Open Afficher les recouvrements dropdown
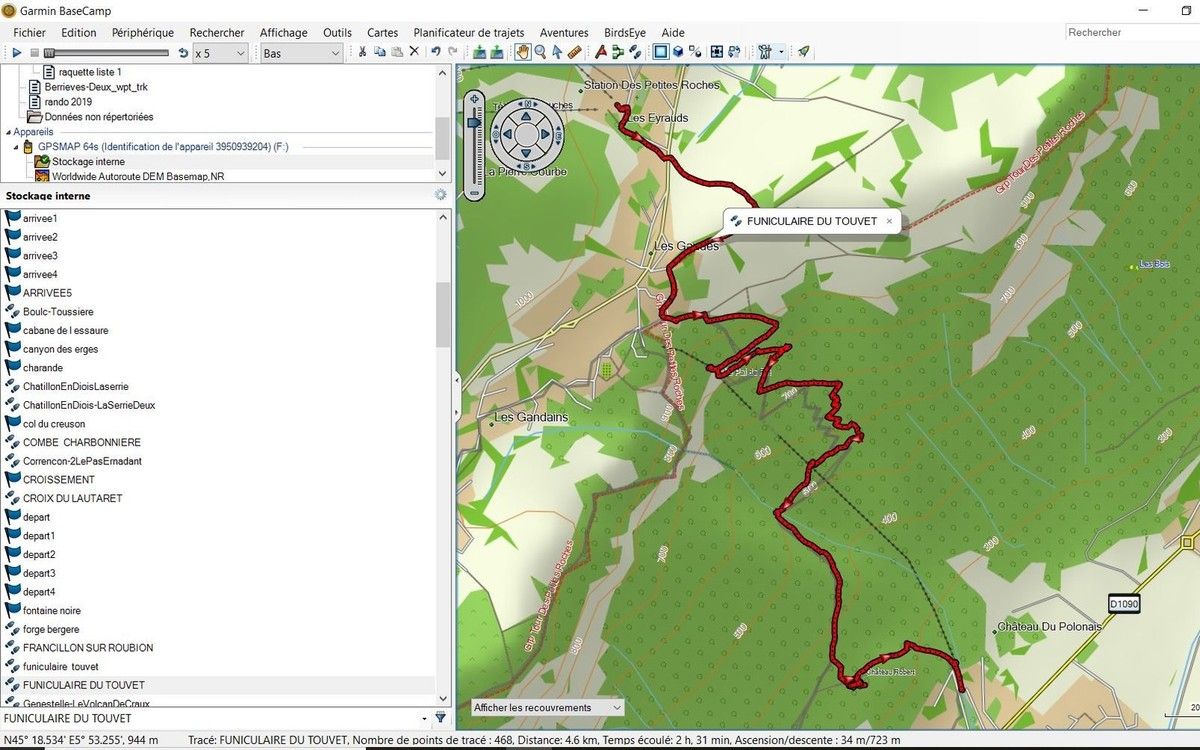The image size is (1200, 750). (x=547, y=707)
